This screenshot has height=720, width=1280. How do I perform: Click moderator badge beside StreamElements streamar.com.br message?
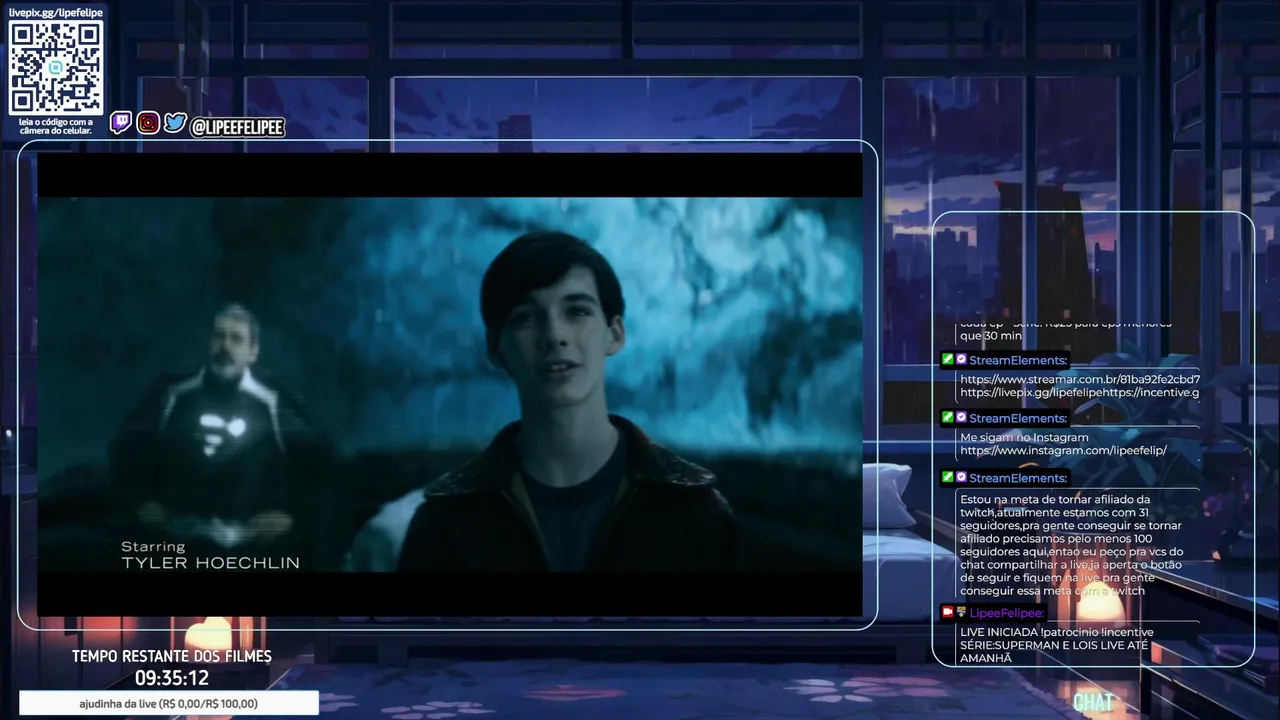tap(947, 359)
